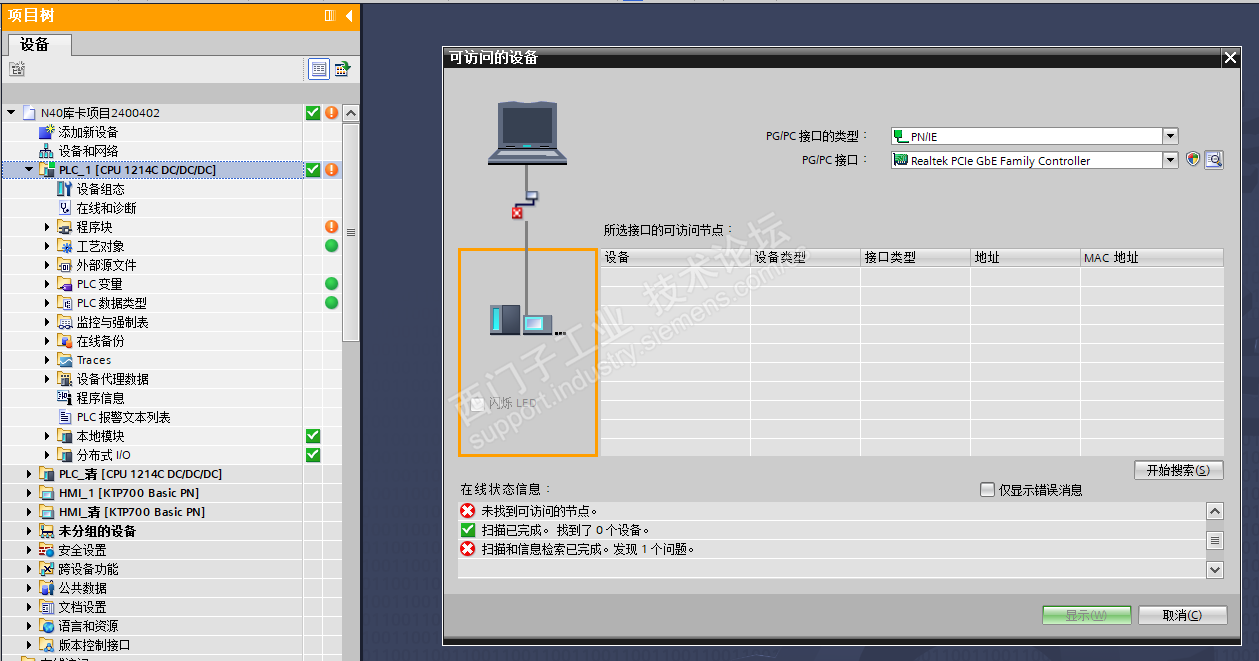Select the 跨设备功能 tree item
The image size is (1259, 661).
point(89,569)
